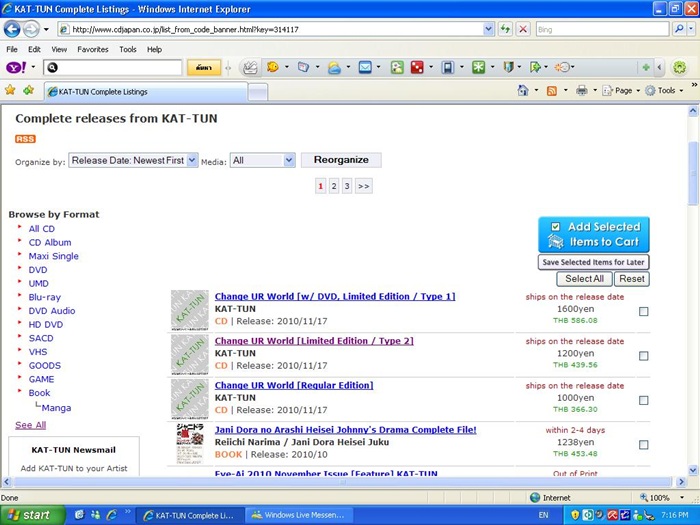Open the Blu-ray format link
Screen dimensions: 700x525
45,297
